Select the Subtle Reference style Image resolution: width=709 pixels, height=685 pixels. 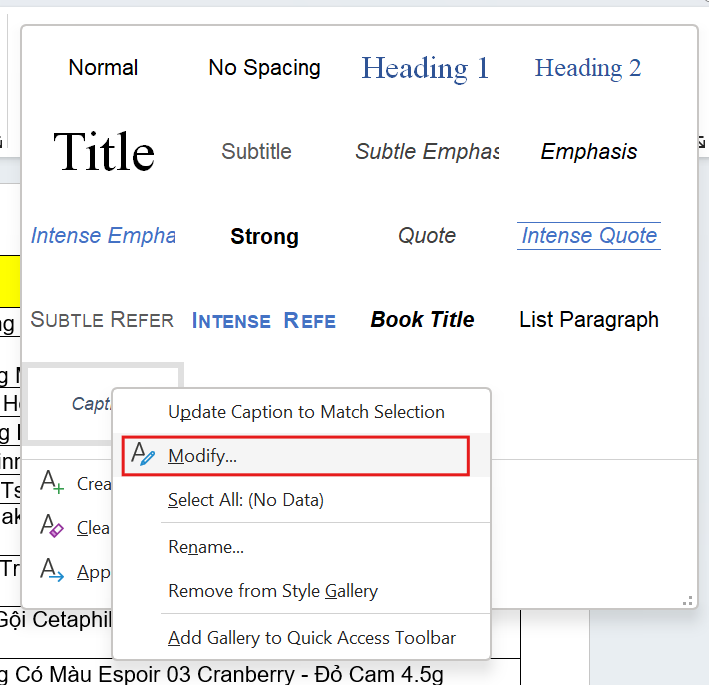tap(102, 320)
